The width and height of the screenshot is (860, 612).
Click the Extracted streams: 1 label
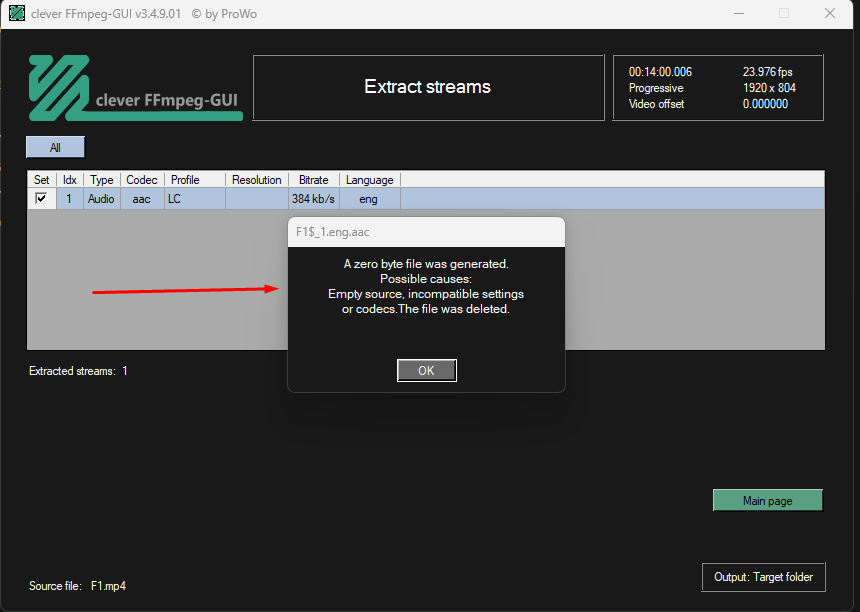point(78,371)
